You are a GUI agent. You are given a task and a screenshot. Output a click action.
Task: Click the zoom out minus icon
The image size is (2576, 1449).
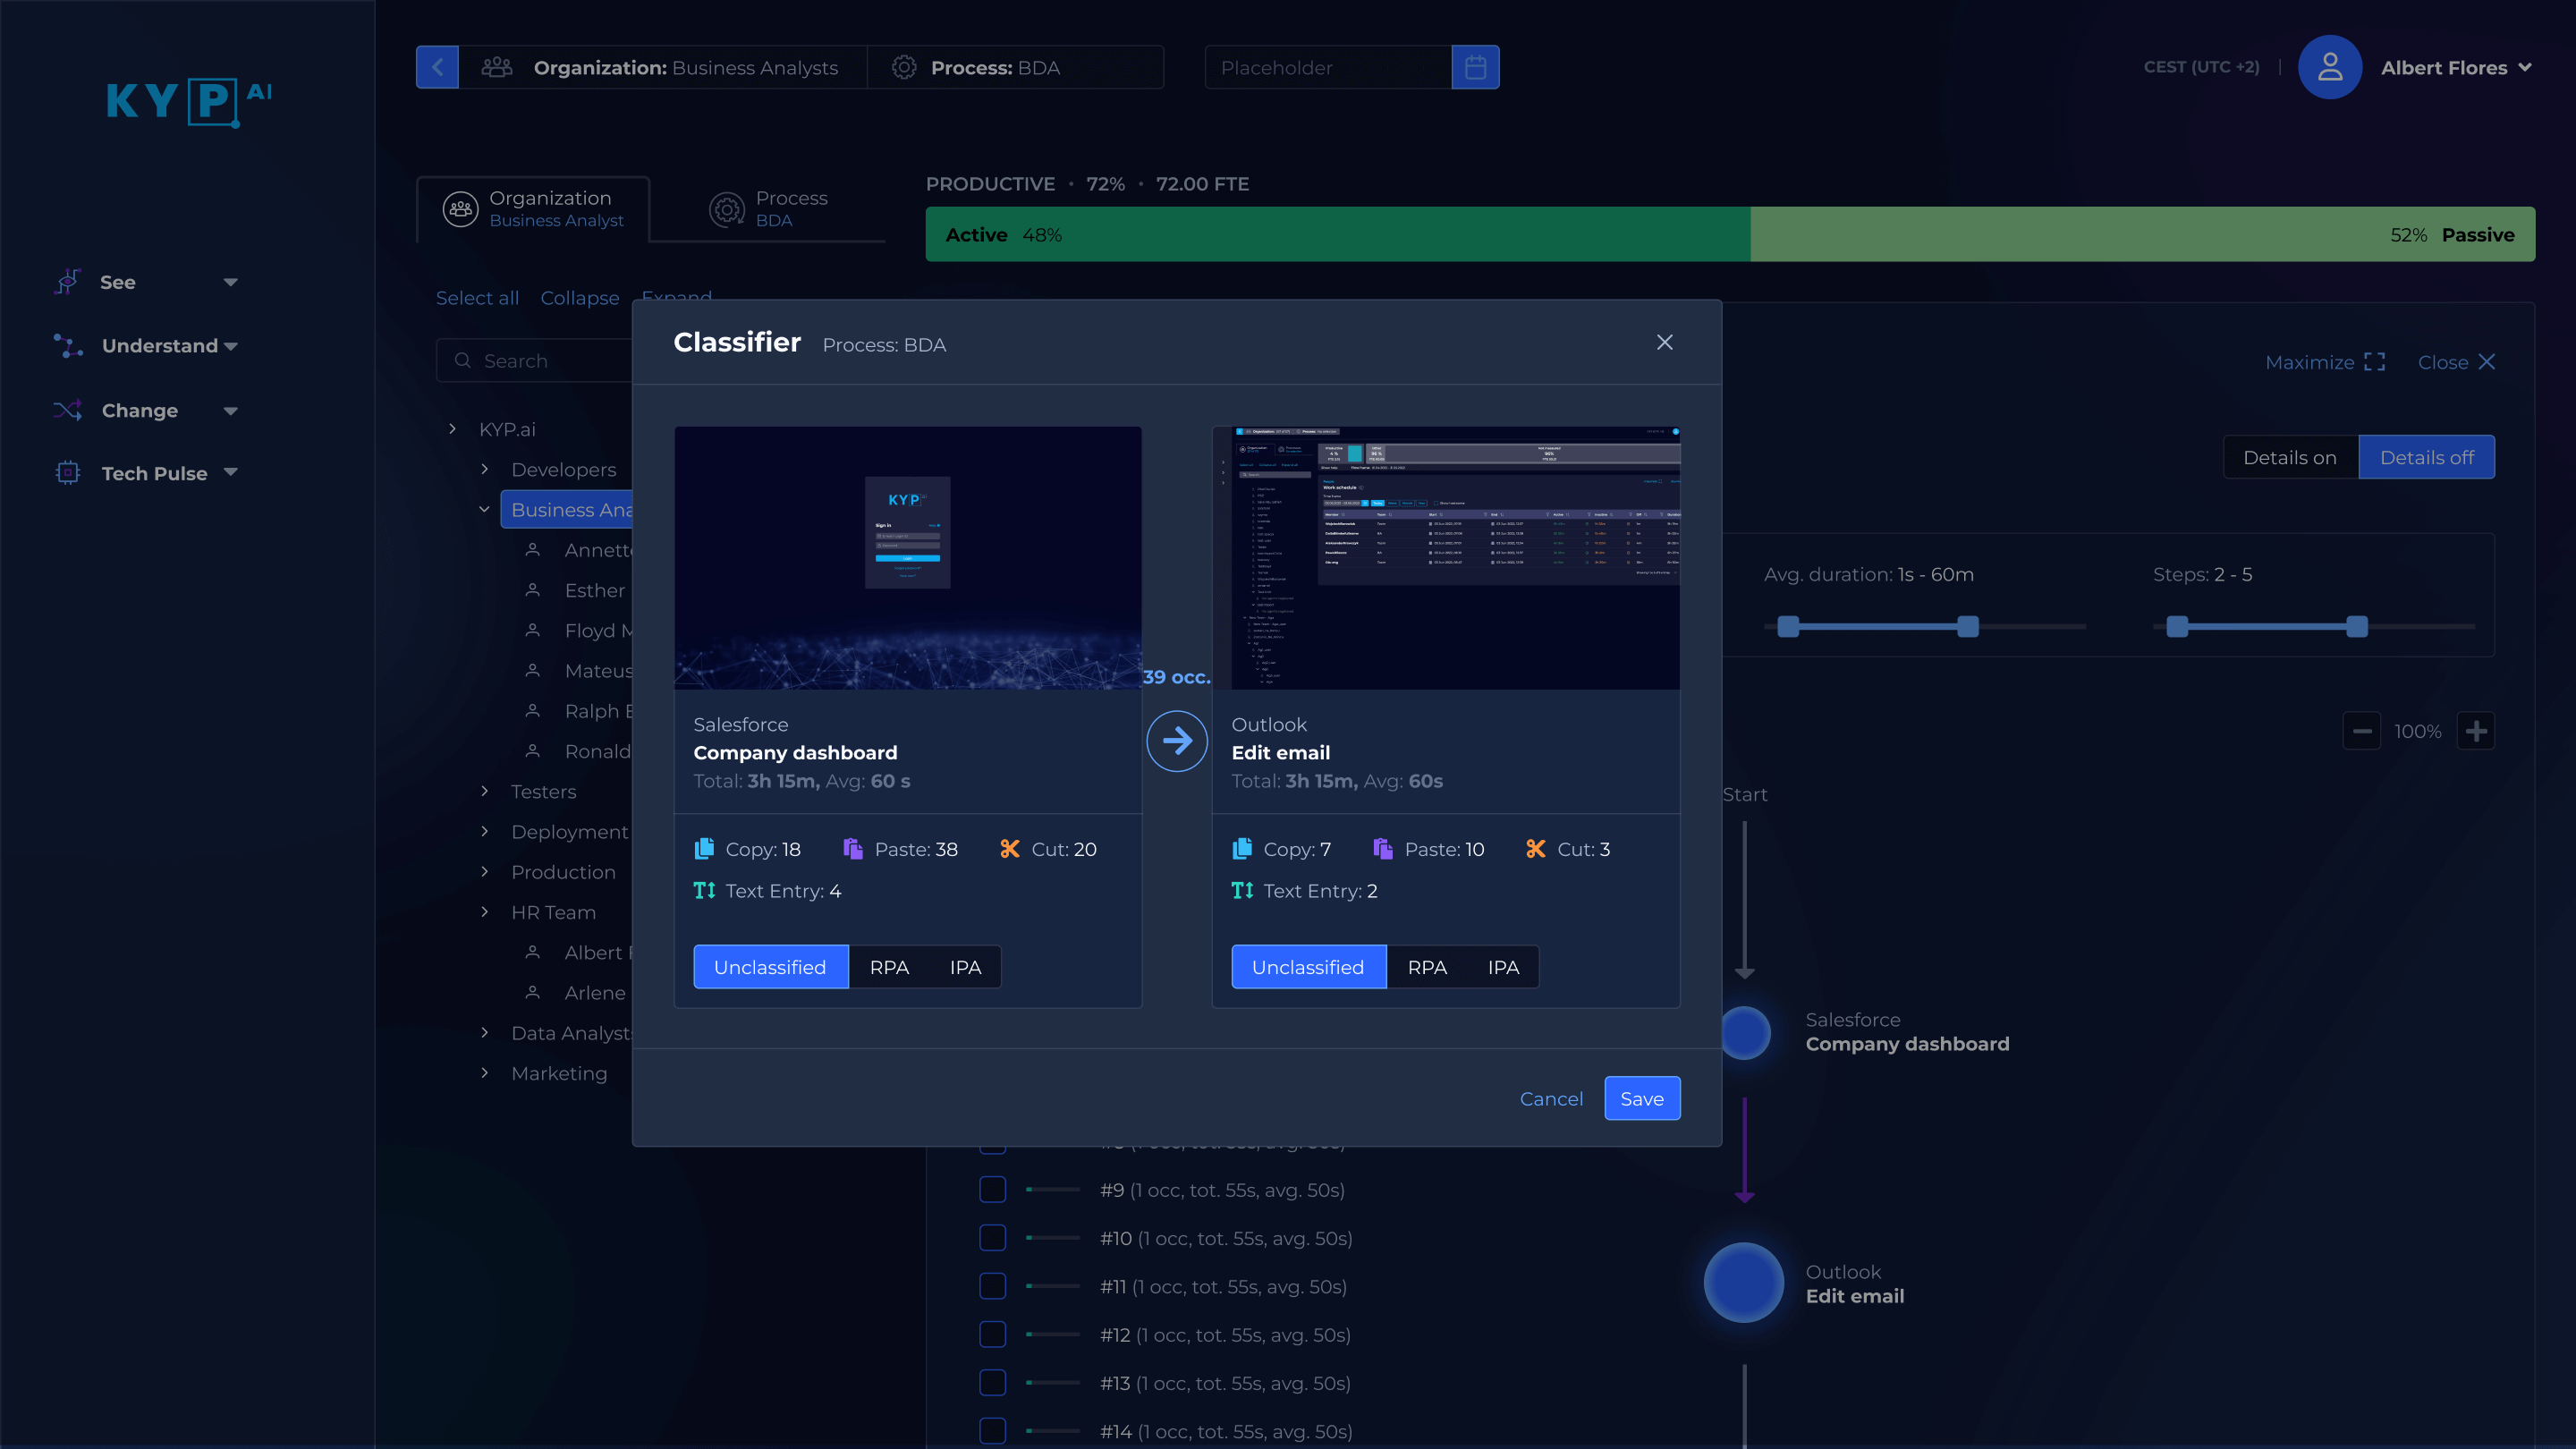pos(2362,731)
